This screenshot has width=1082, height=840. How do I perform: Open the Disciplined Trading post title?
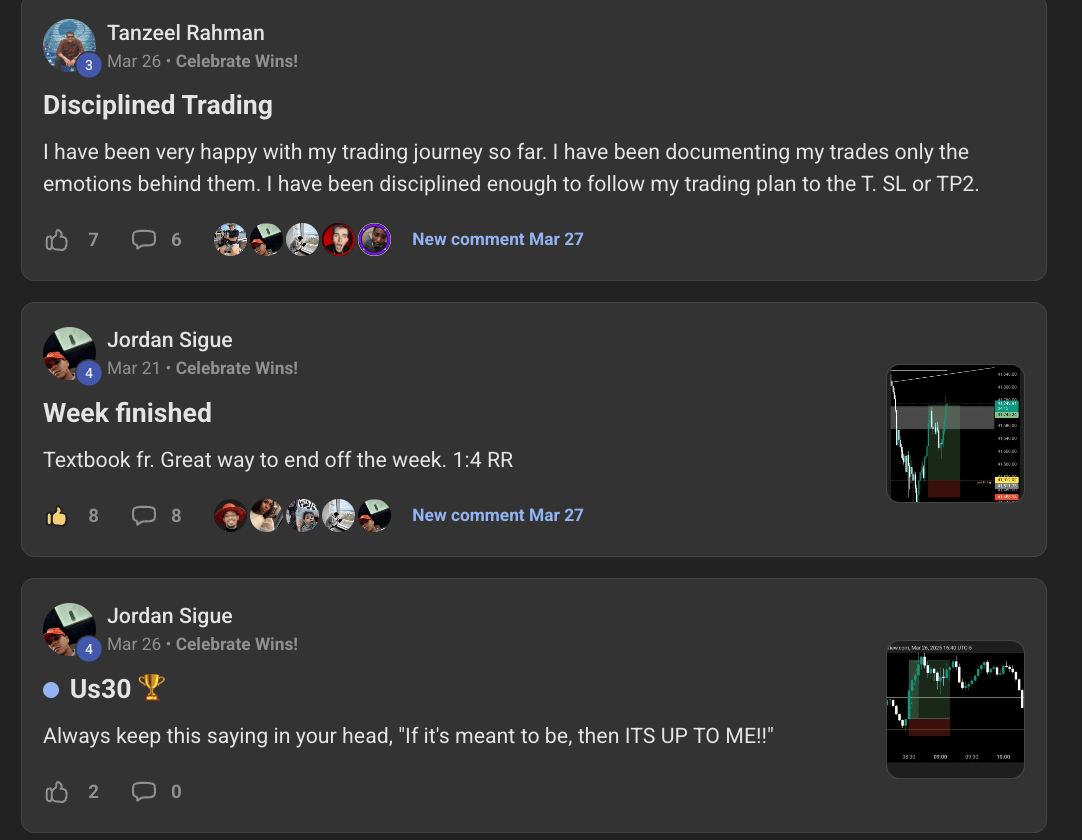coord(158,105)
